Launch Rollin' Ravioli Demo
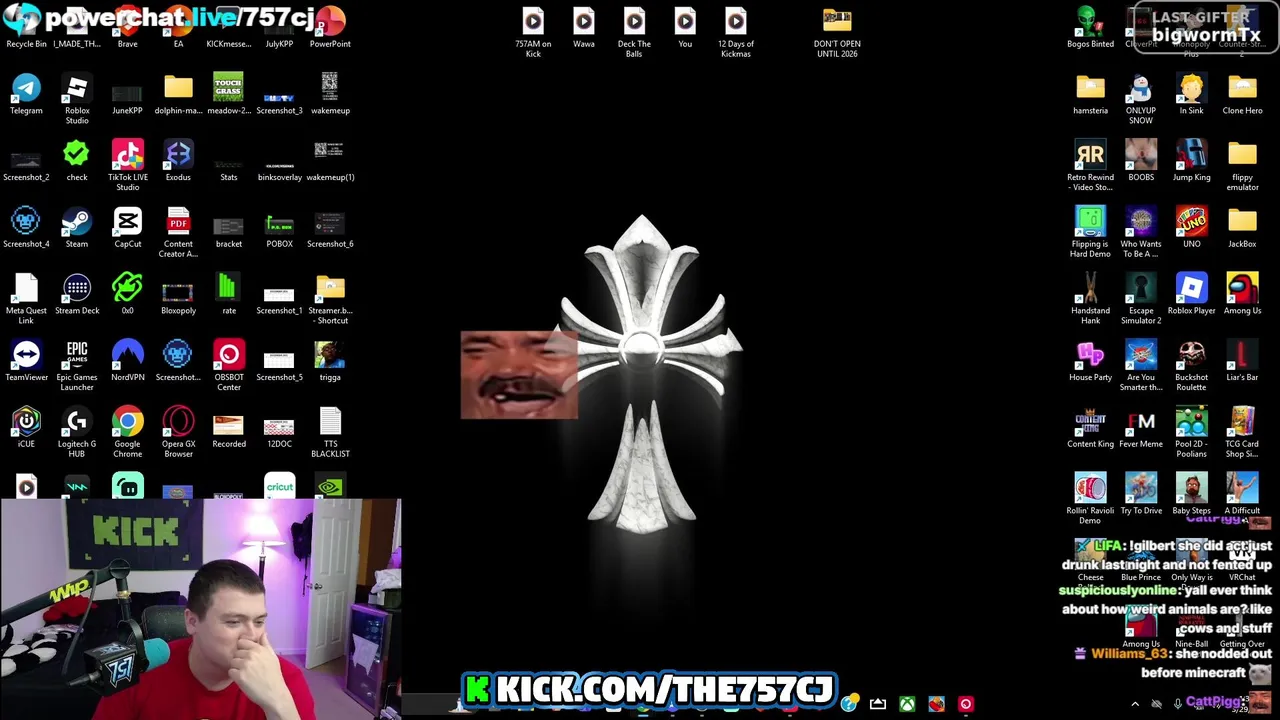The height and width of the screenshot is (720, 1280). pos(1090,499)
